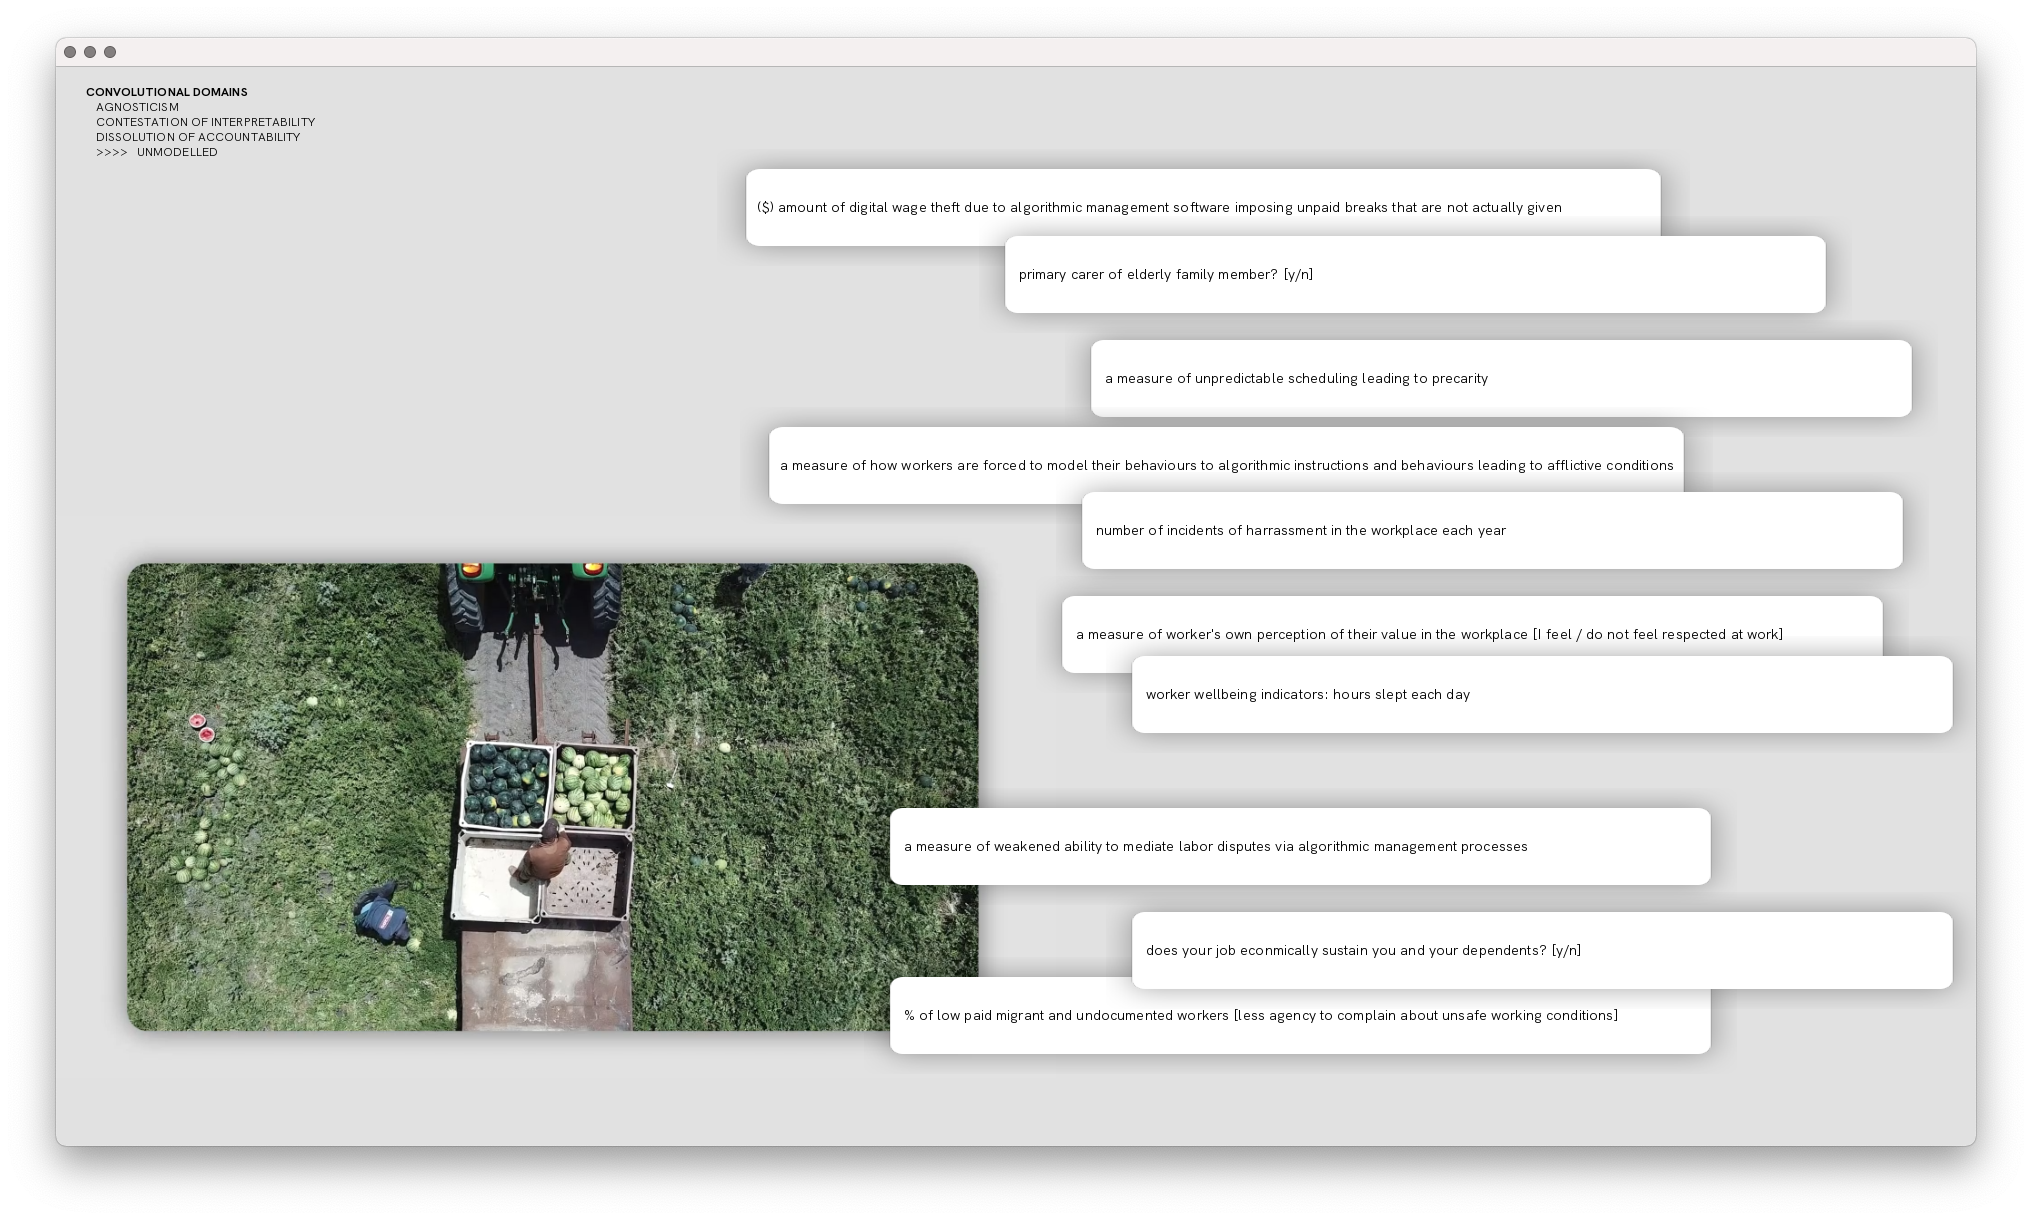Open the AGNOSTICISM menu entry
Screen dimensions: 2032x1220
coord(137,107)
